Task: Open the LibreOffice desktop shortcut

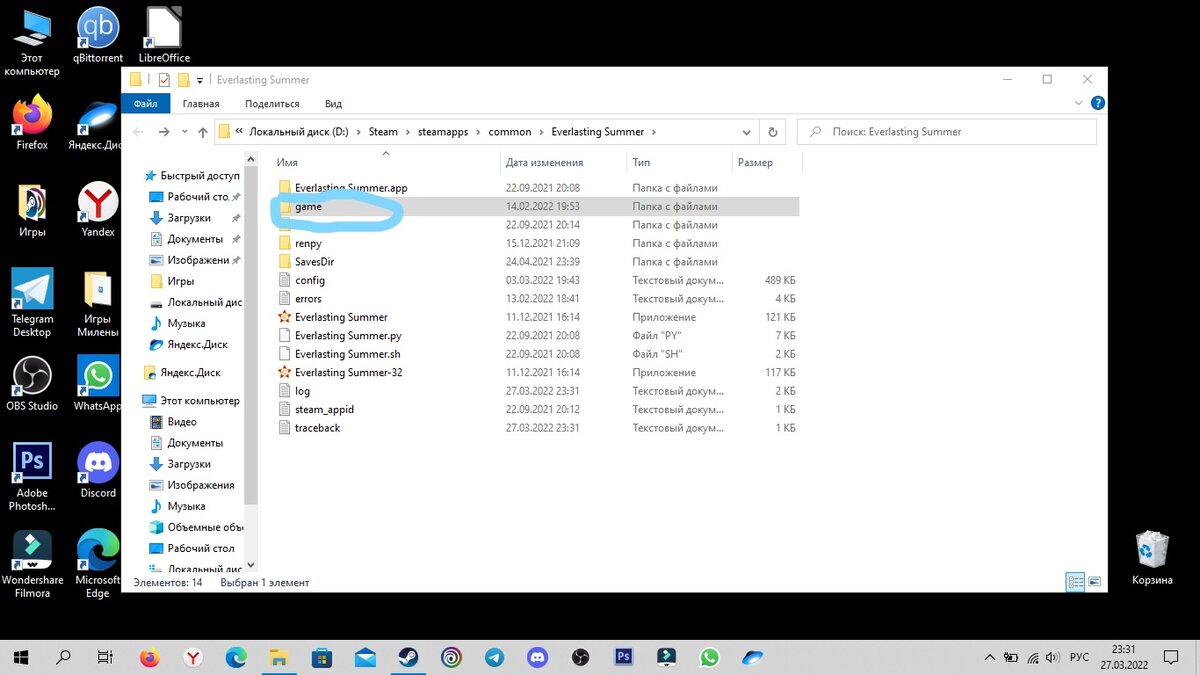Action: point(164,35)
